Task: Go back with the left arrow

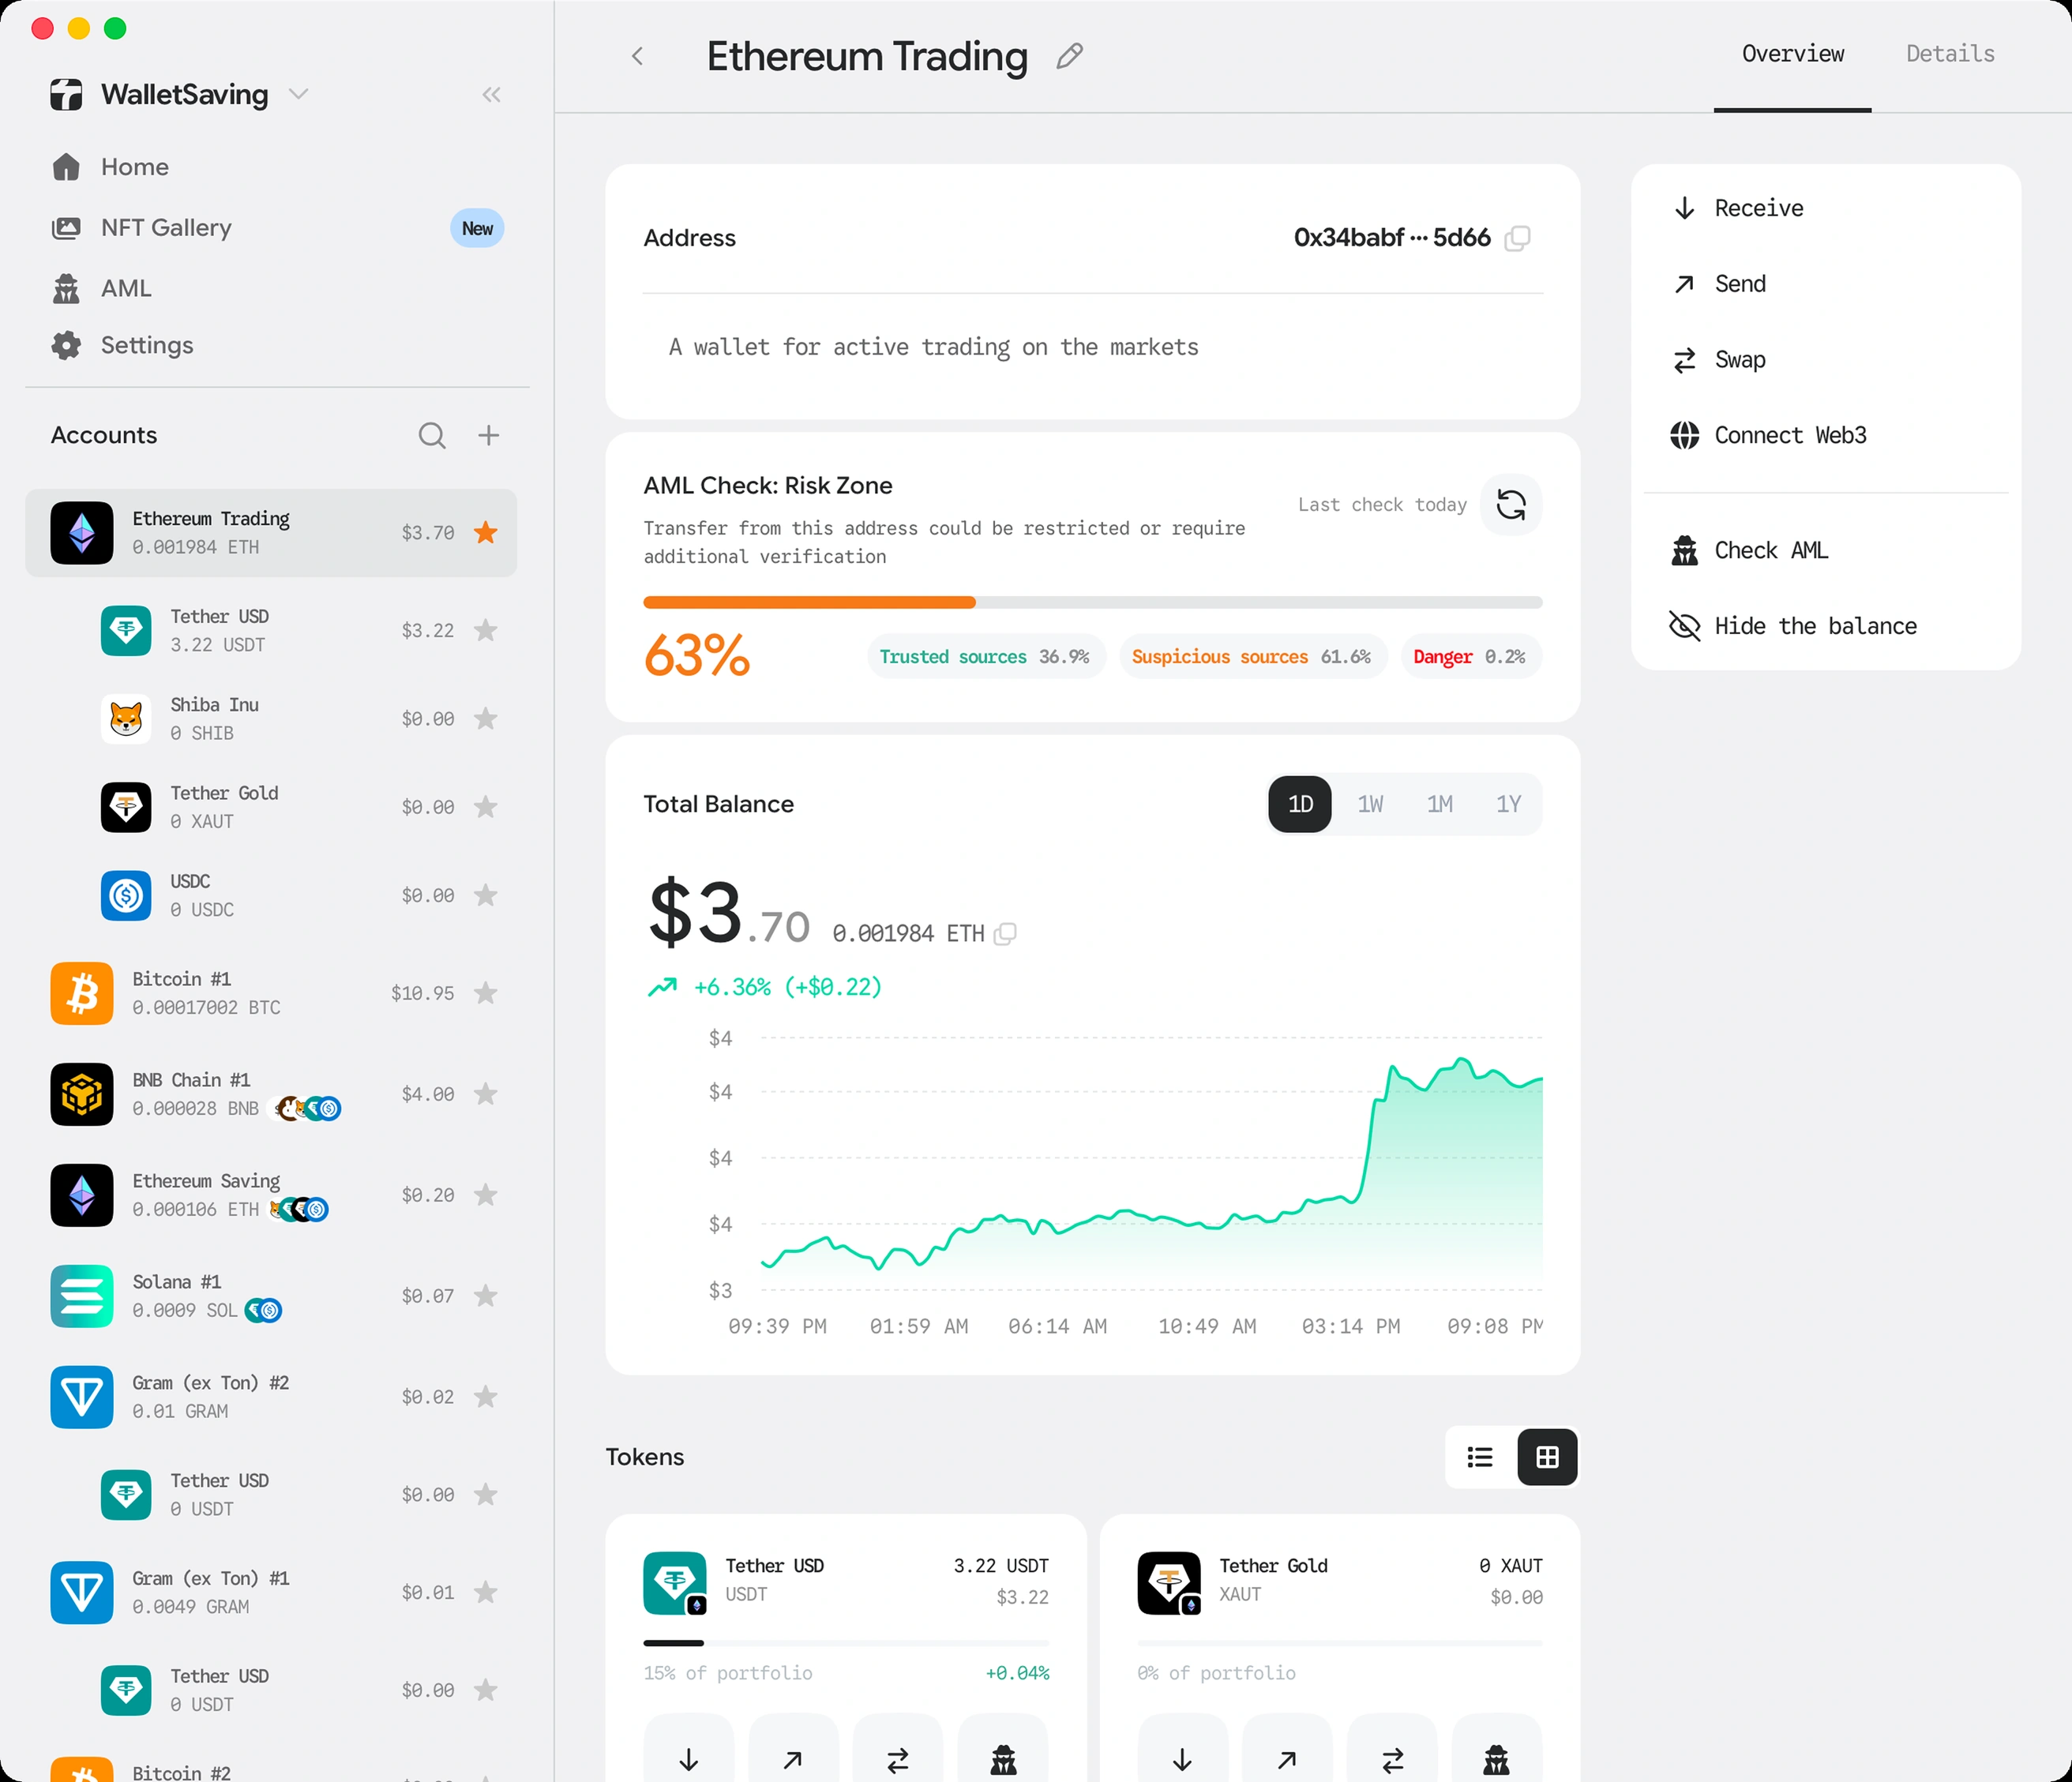Action: (x=637, y=56)
